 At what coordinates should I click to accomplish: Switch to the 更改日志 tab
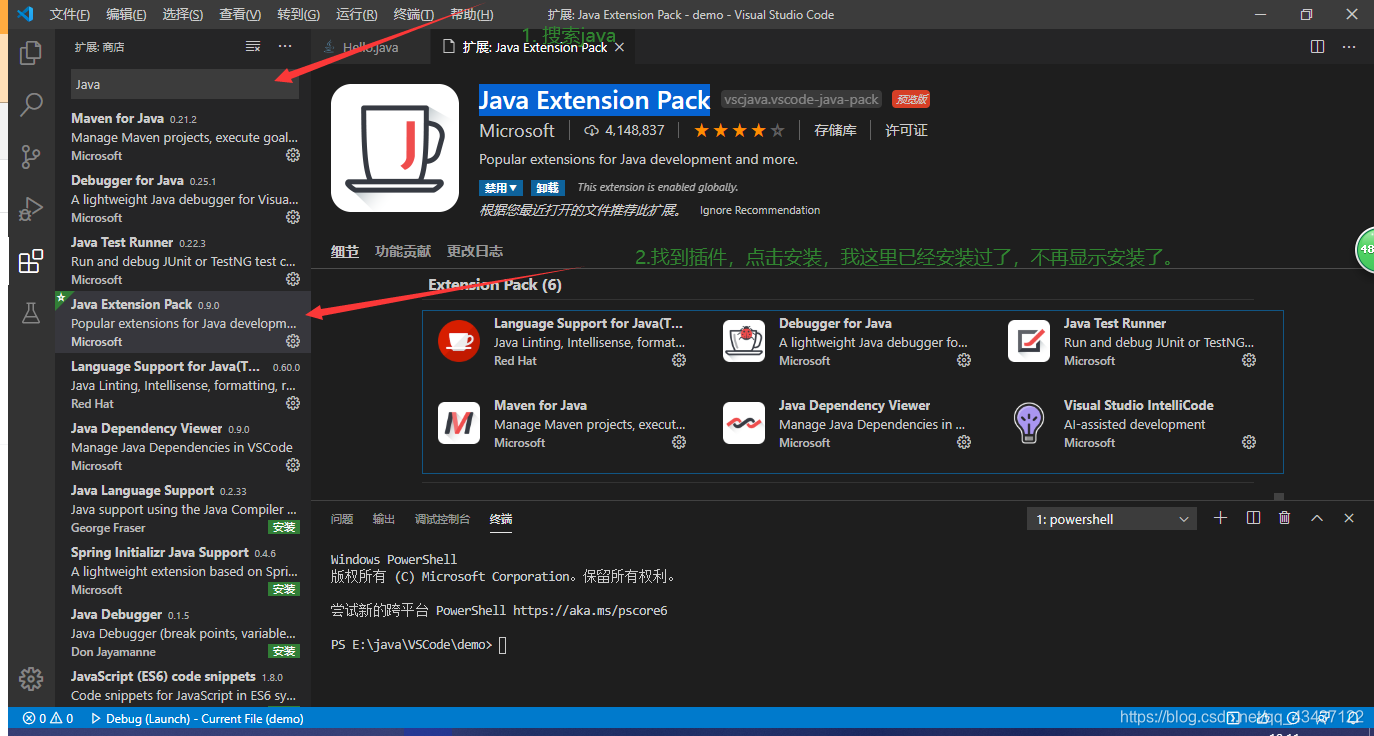[x=475, y=251]
